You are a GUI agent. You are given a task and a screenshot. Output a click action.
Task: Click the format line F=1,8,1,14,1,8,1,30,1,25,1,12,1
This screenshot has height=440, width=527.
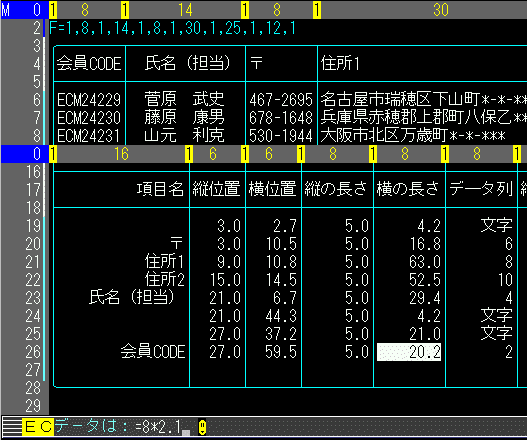(x=172, y=28)
